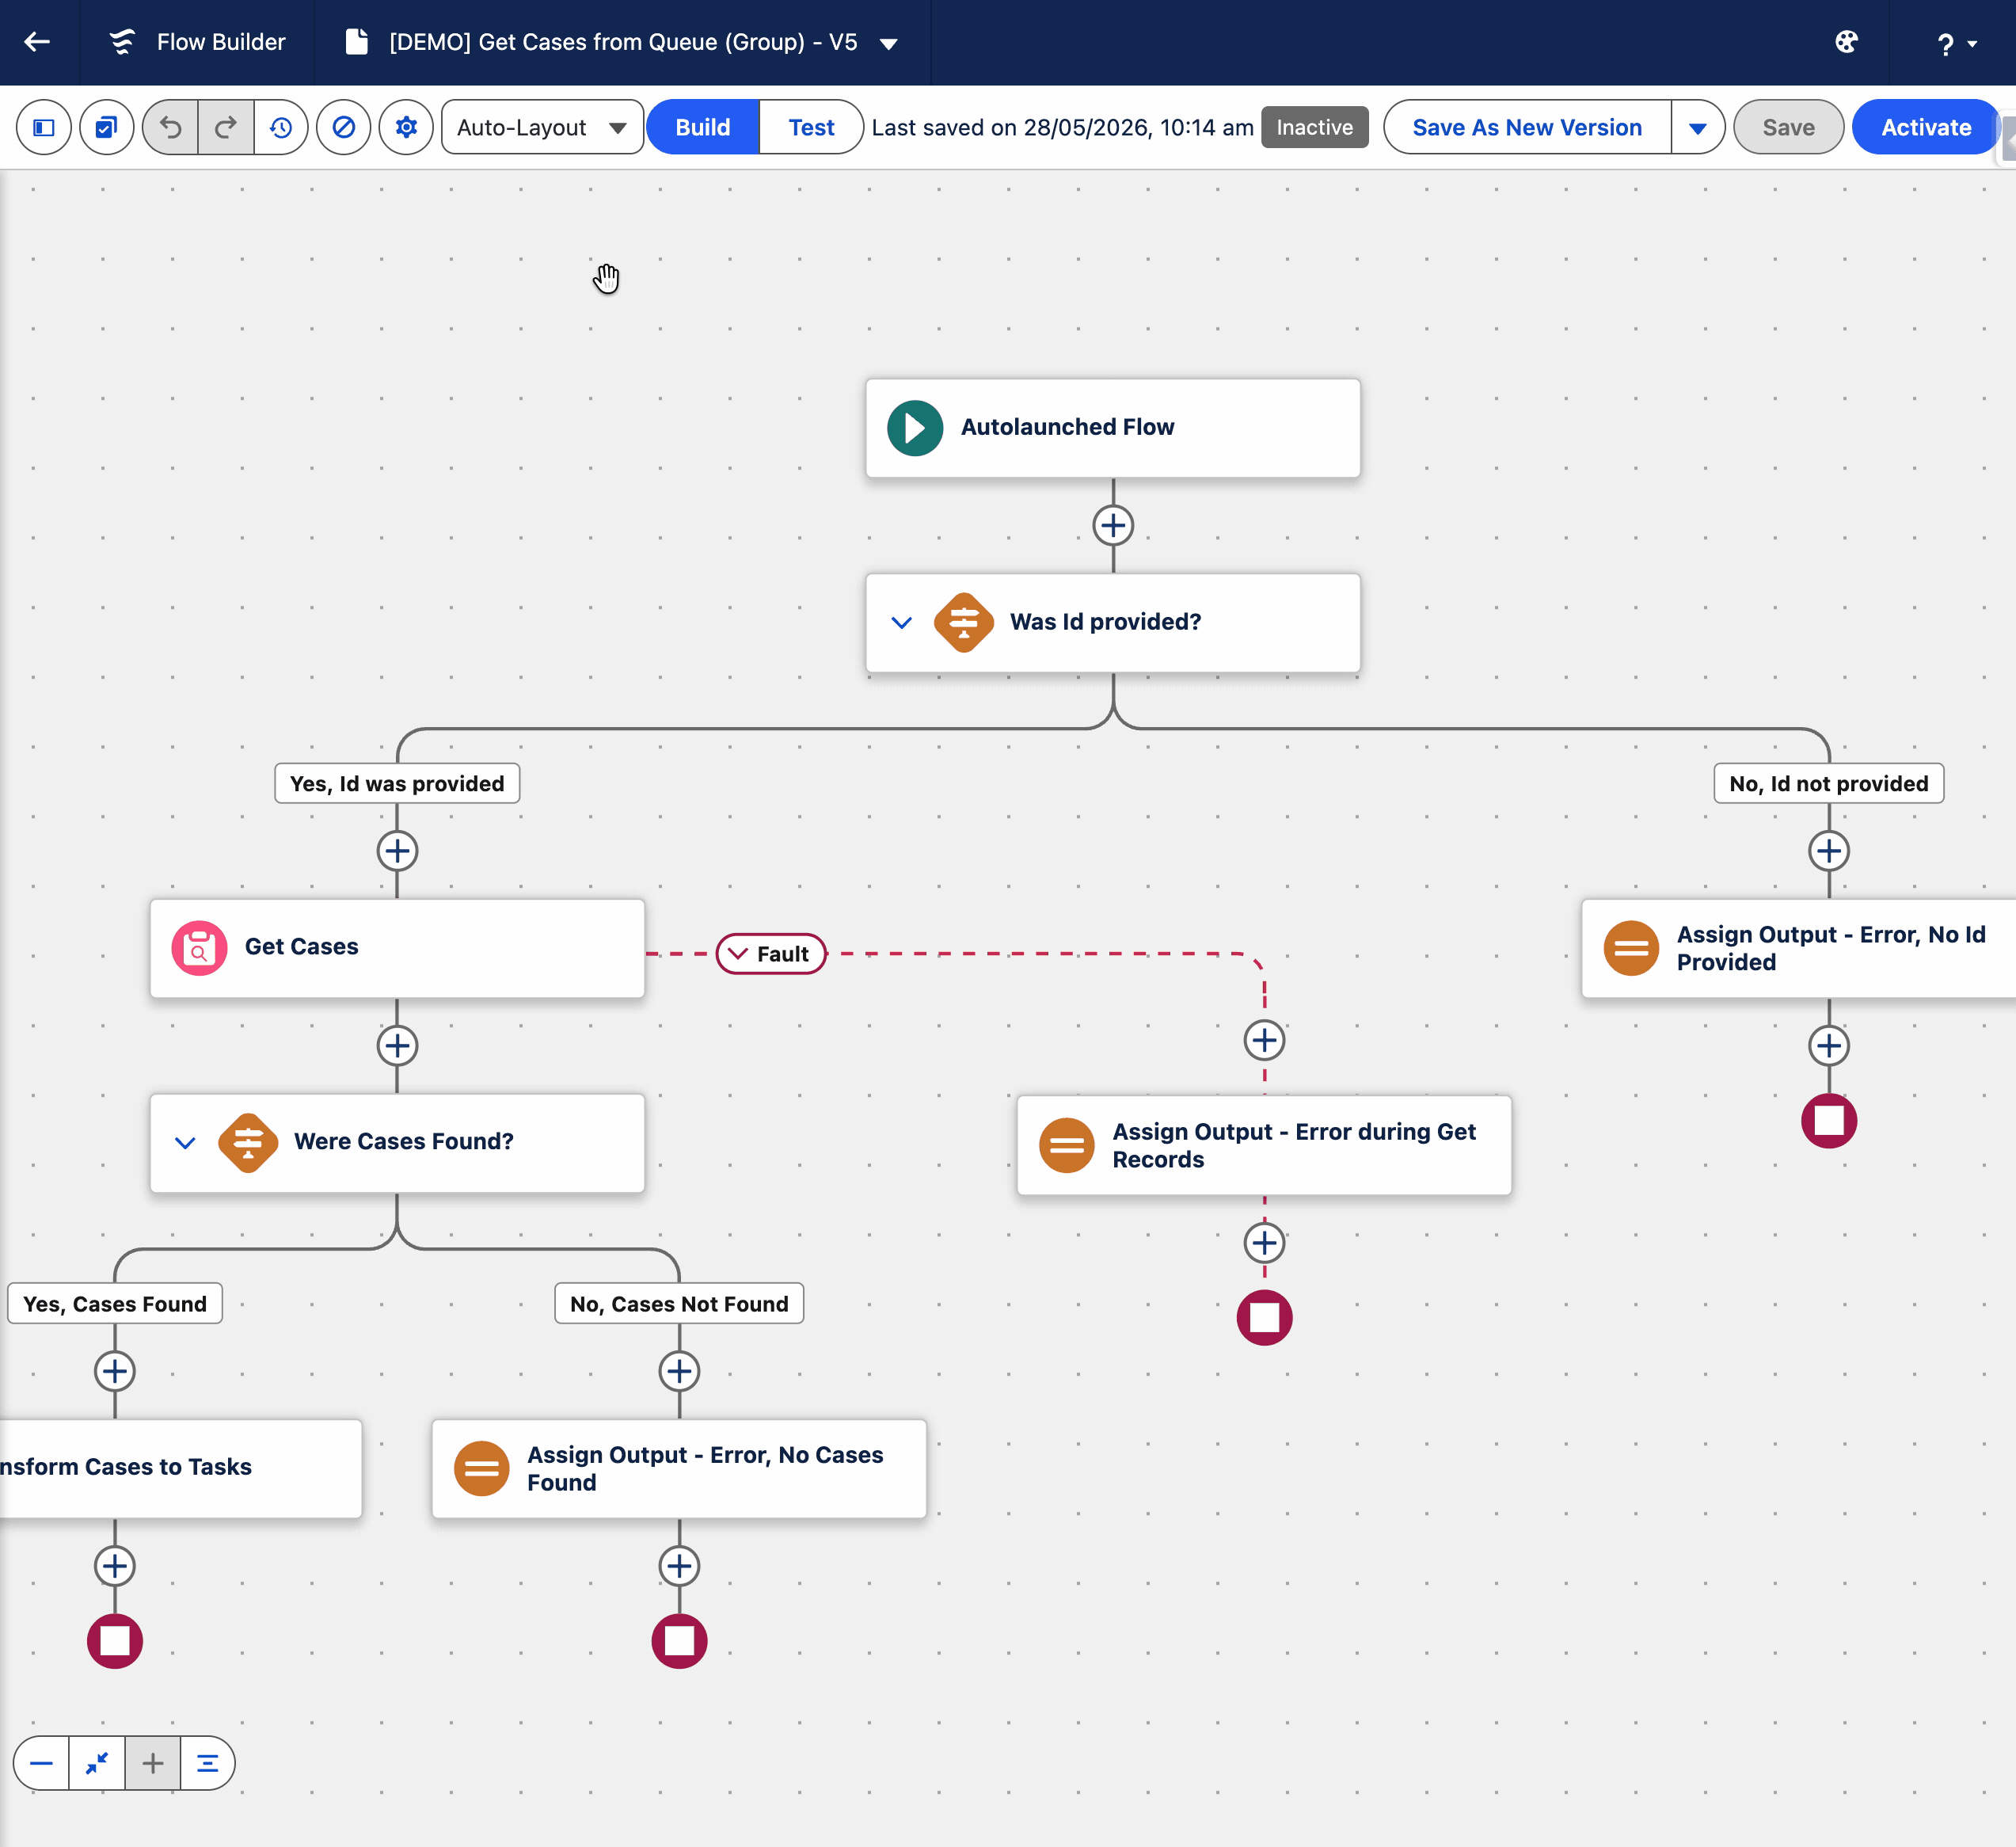Add element below Transform Cases to Tasks
The image size is (2016, 1847).
(x=115, y=1565)
